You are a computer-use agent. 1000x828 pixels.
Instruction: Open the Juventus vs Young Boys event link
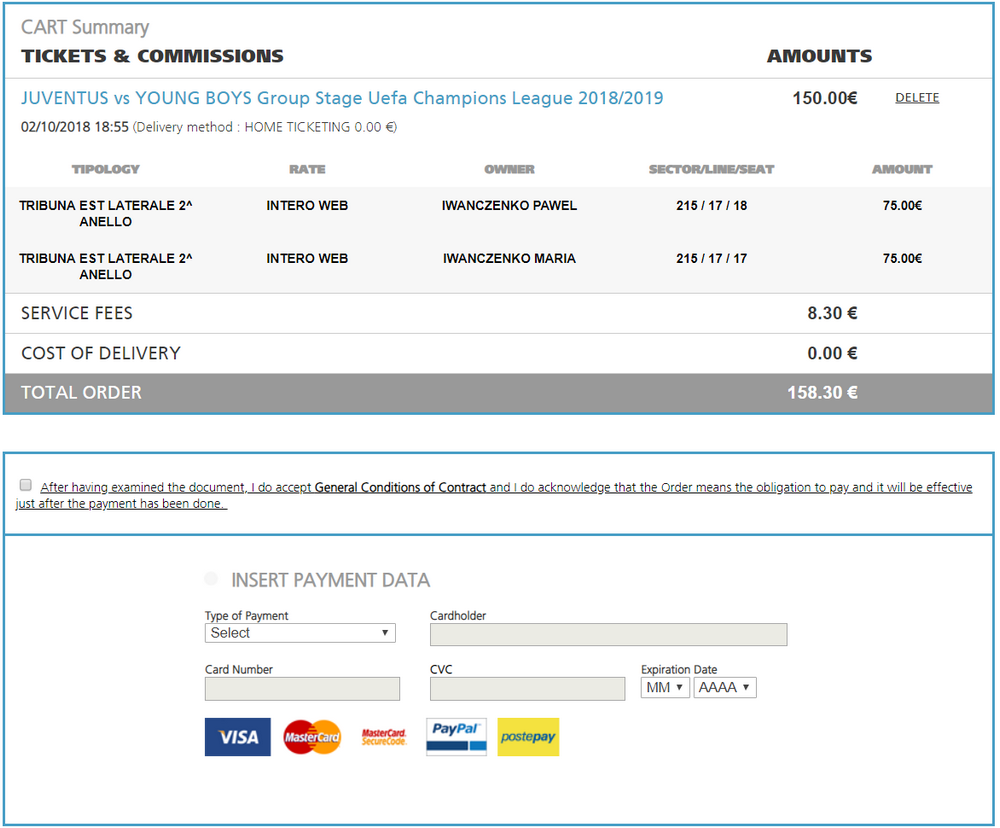[x=342, y=98]
